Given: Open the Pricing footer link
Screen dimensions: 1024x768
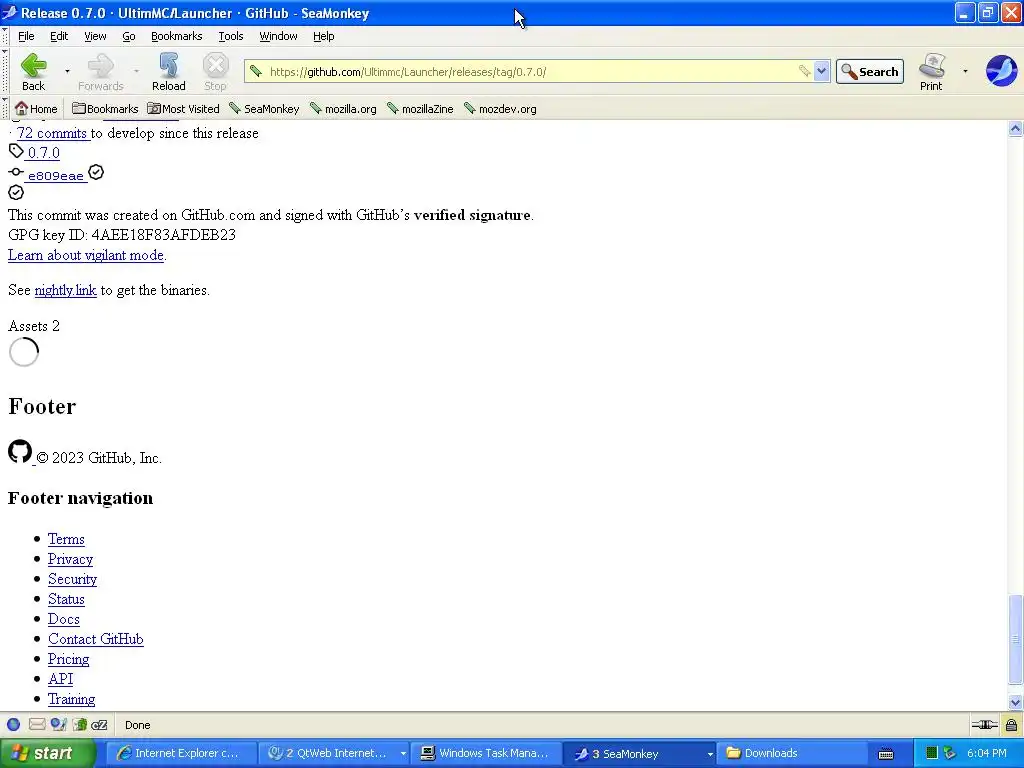Looking at the screenshot, I should click(69, 660).
